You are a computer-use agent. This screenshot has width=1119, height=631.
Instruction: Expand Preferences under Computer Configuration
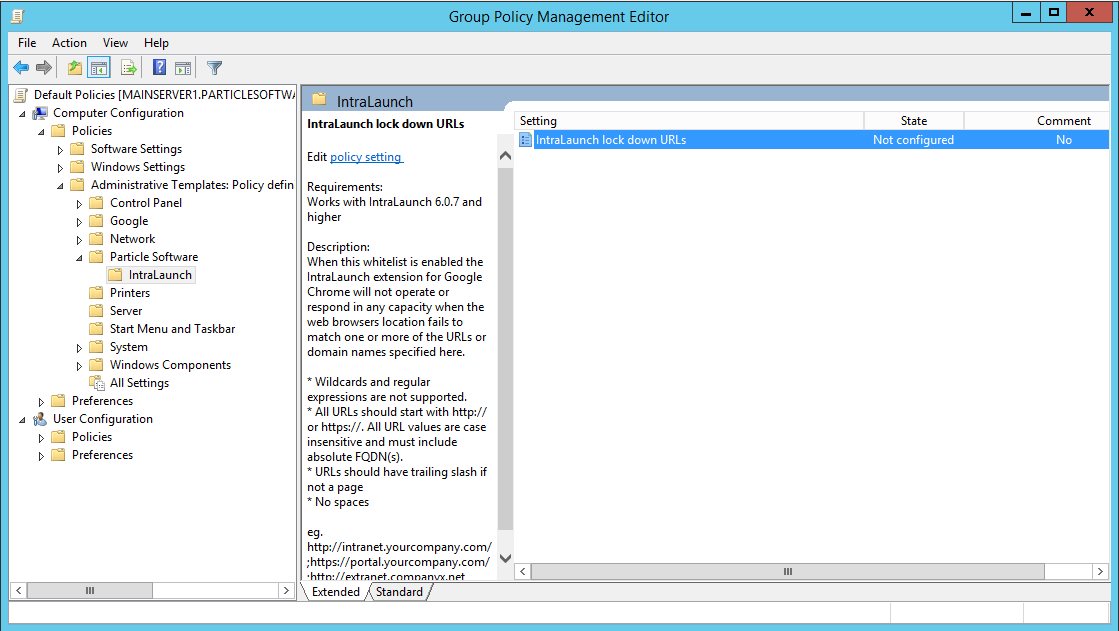click(x=41, y=402)
